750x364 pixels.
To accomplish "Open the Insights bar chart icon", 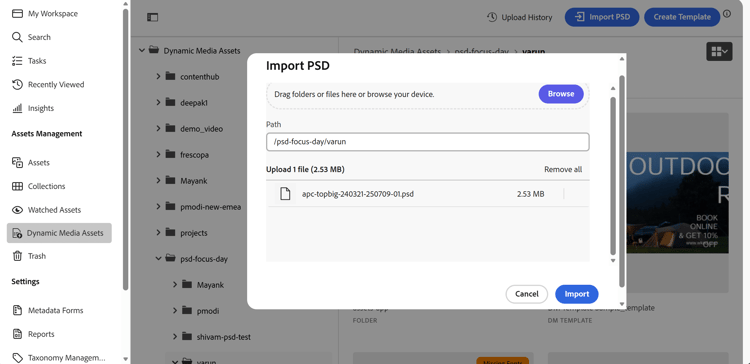I will (x=17, y=108).
